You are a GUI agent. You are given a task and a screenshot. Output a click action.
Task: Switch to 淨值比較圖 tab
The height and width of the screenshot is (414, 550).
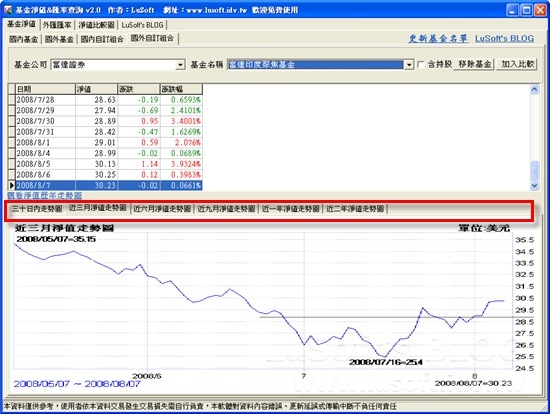[x=96, y=25]
